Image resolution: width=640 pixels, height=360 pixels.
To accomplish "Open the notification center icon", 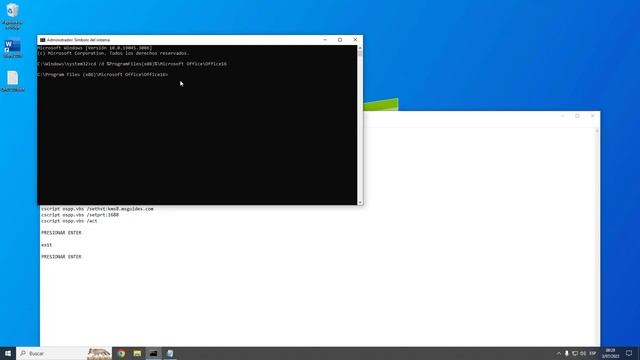I will (629, 353).
